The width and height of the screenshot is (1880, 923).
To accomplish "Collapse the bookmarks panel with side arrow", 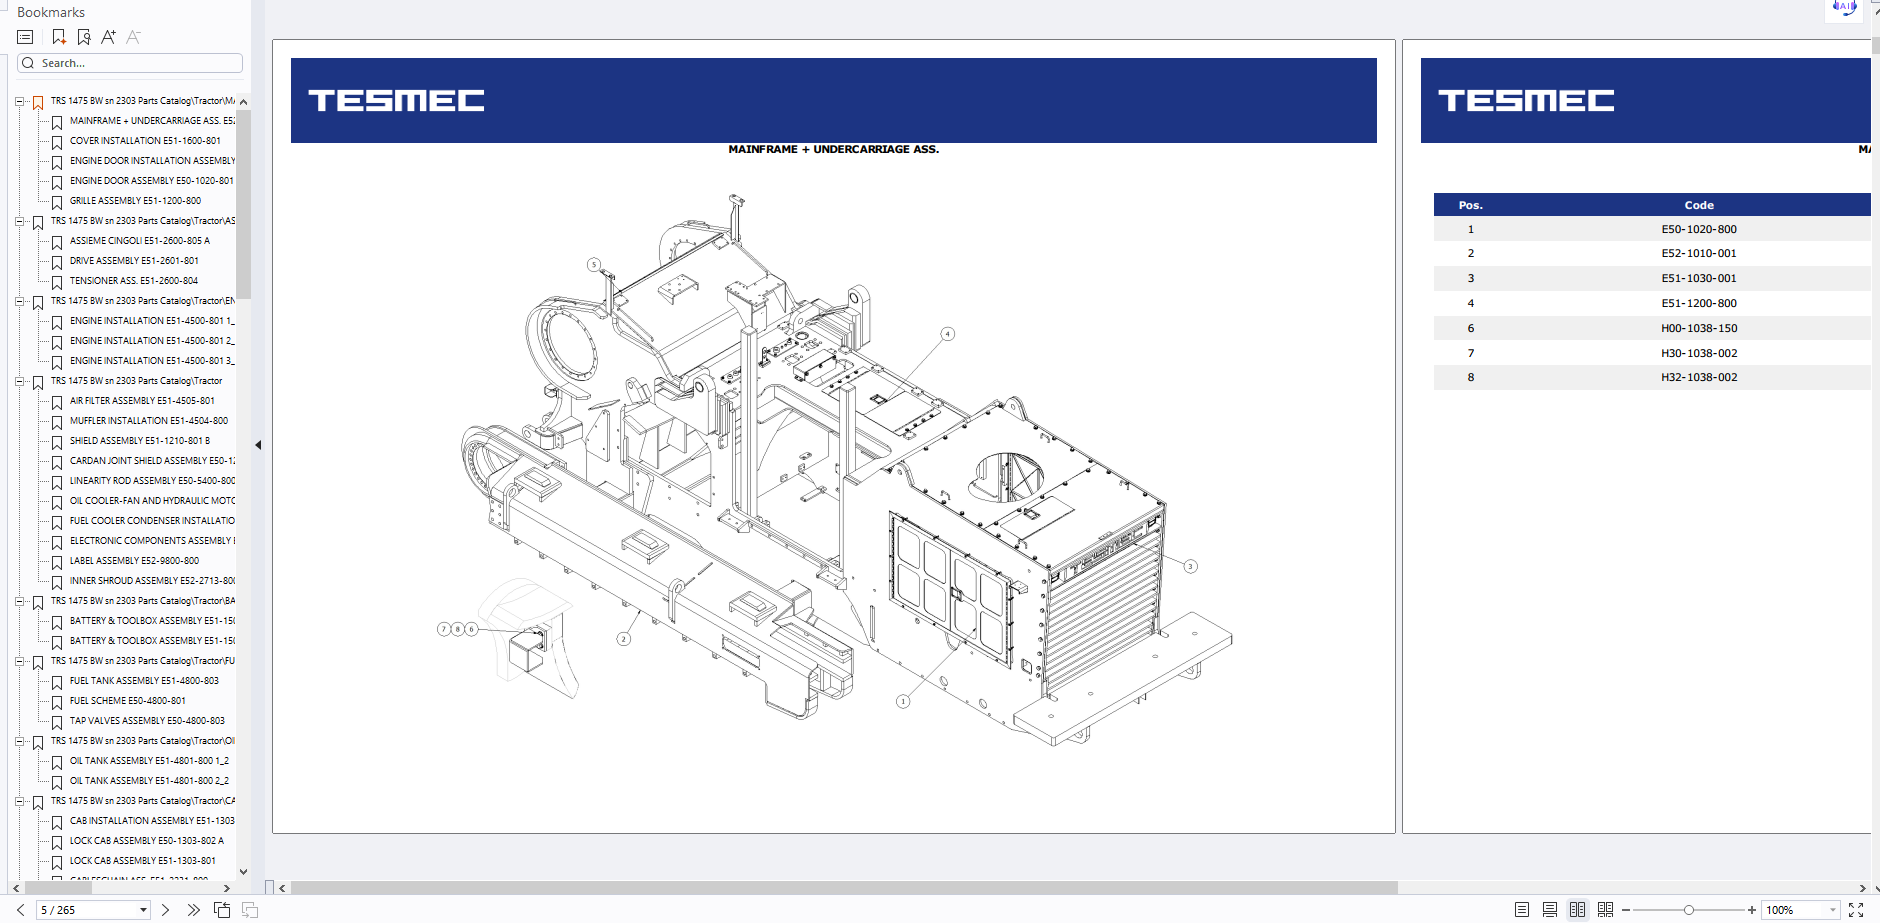I will pos(258,445).
